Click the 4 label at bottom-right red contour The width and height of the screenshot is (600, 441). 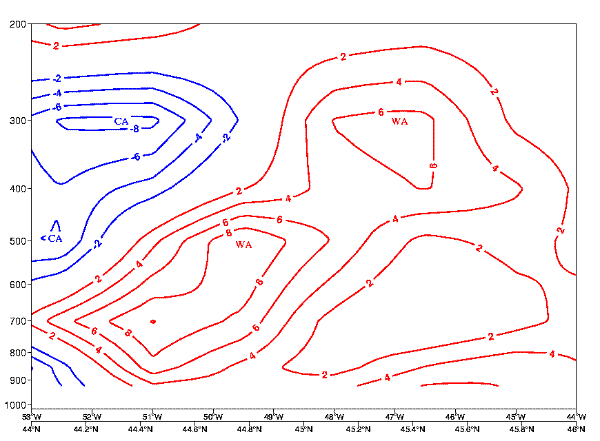[552, 354]
